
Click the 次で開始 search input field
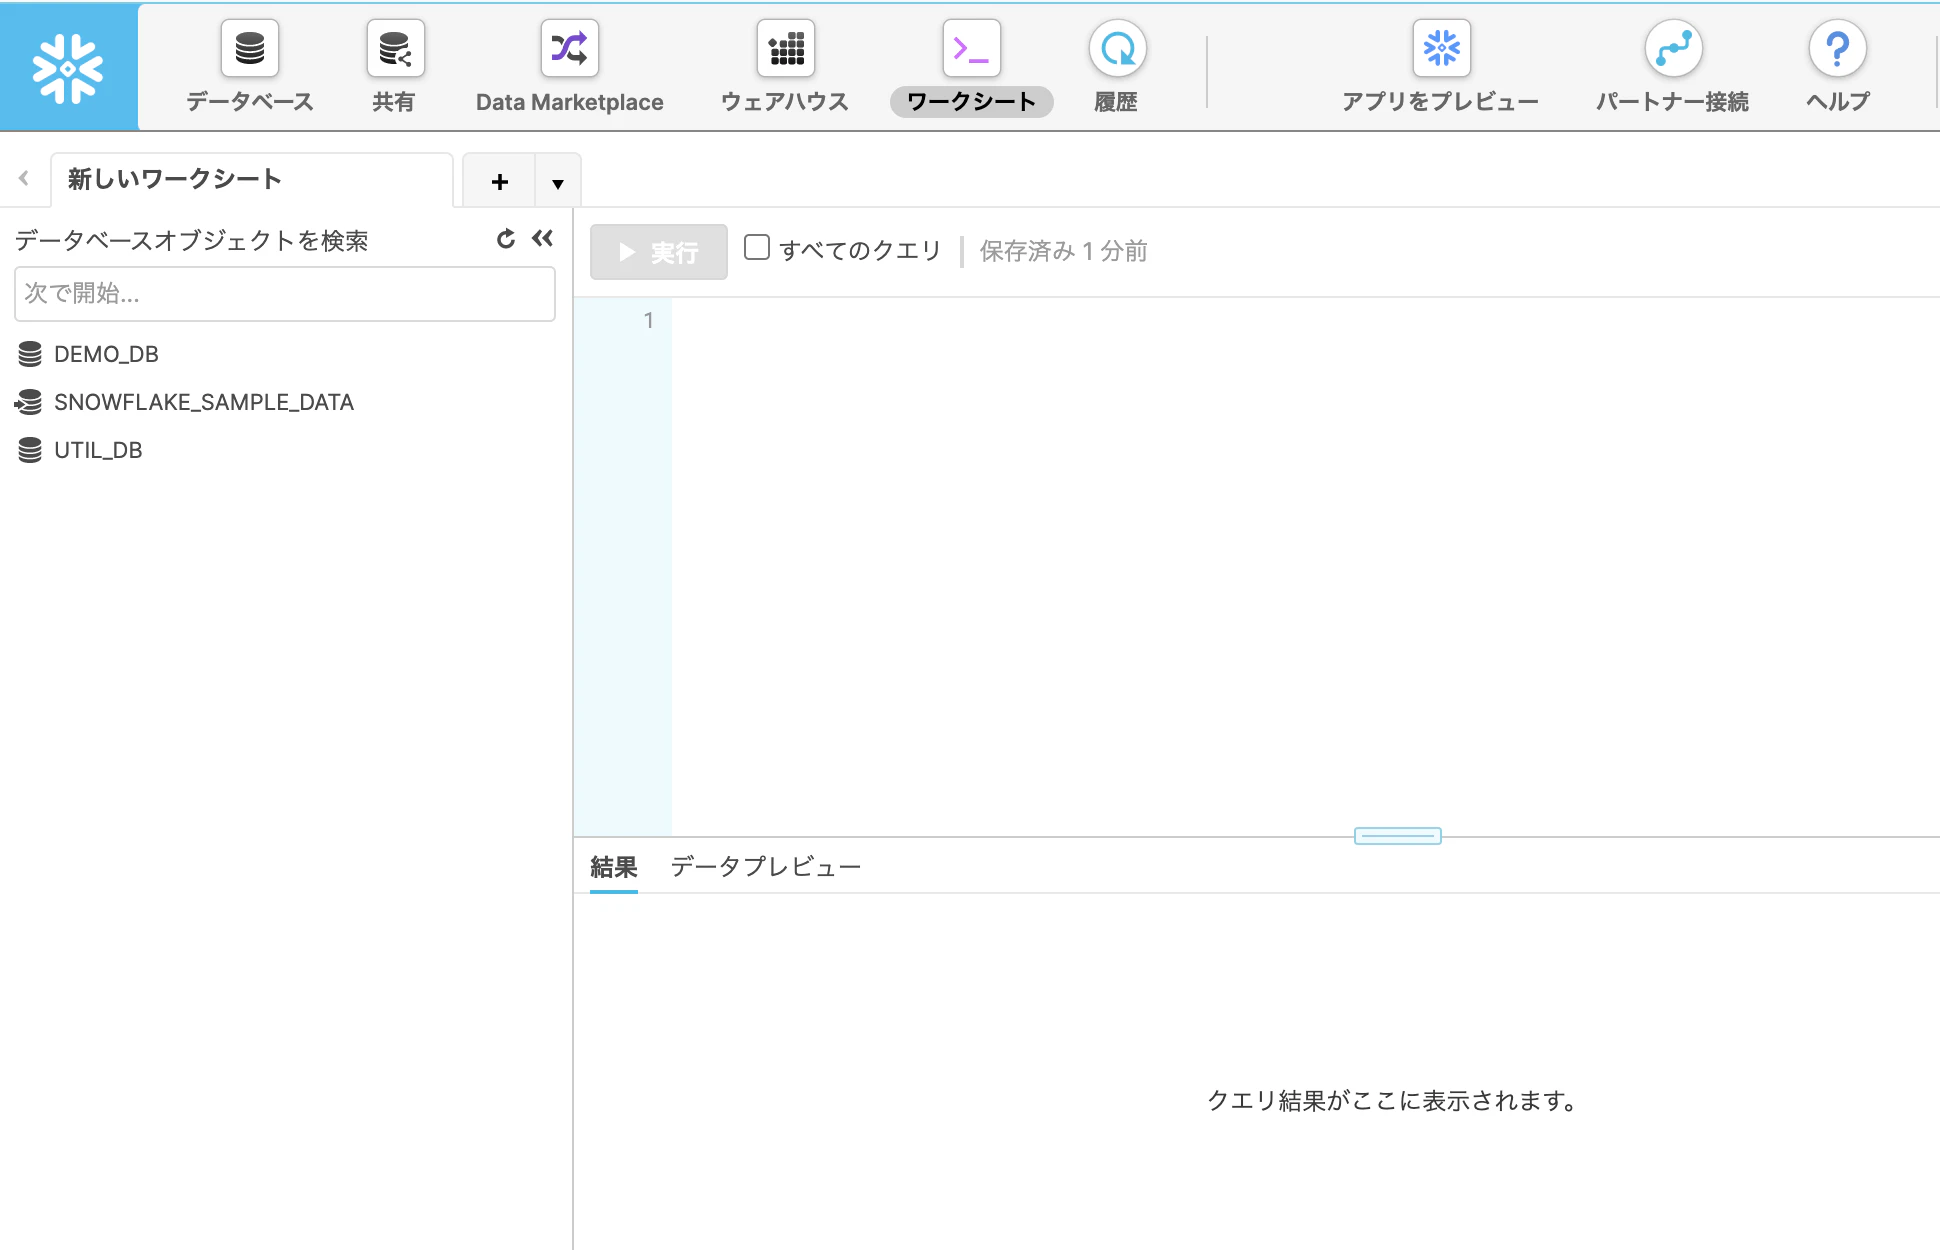tap(285, 294)
